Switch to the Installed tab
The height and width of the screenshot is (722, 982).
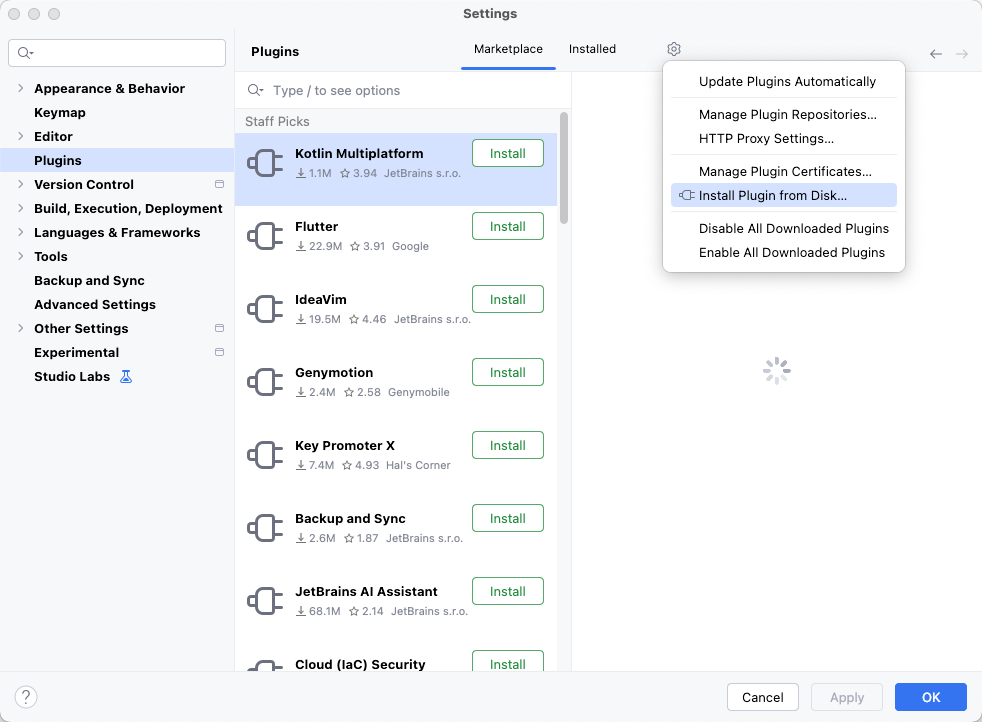pyautogui.click(x=592, y=49)
